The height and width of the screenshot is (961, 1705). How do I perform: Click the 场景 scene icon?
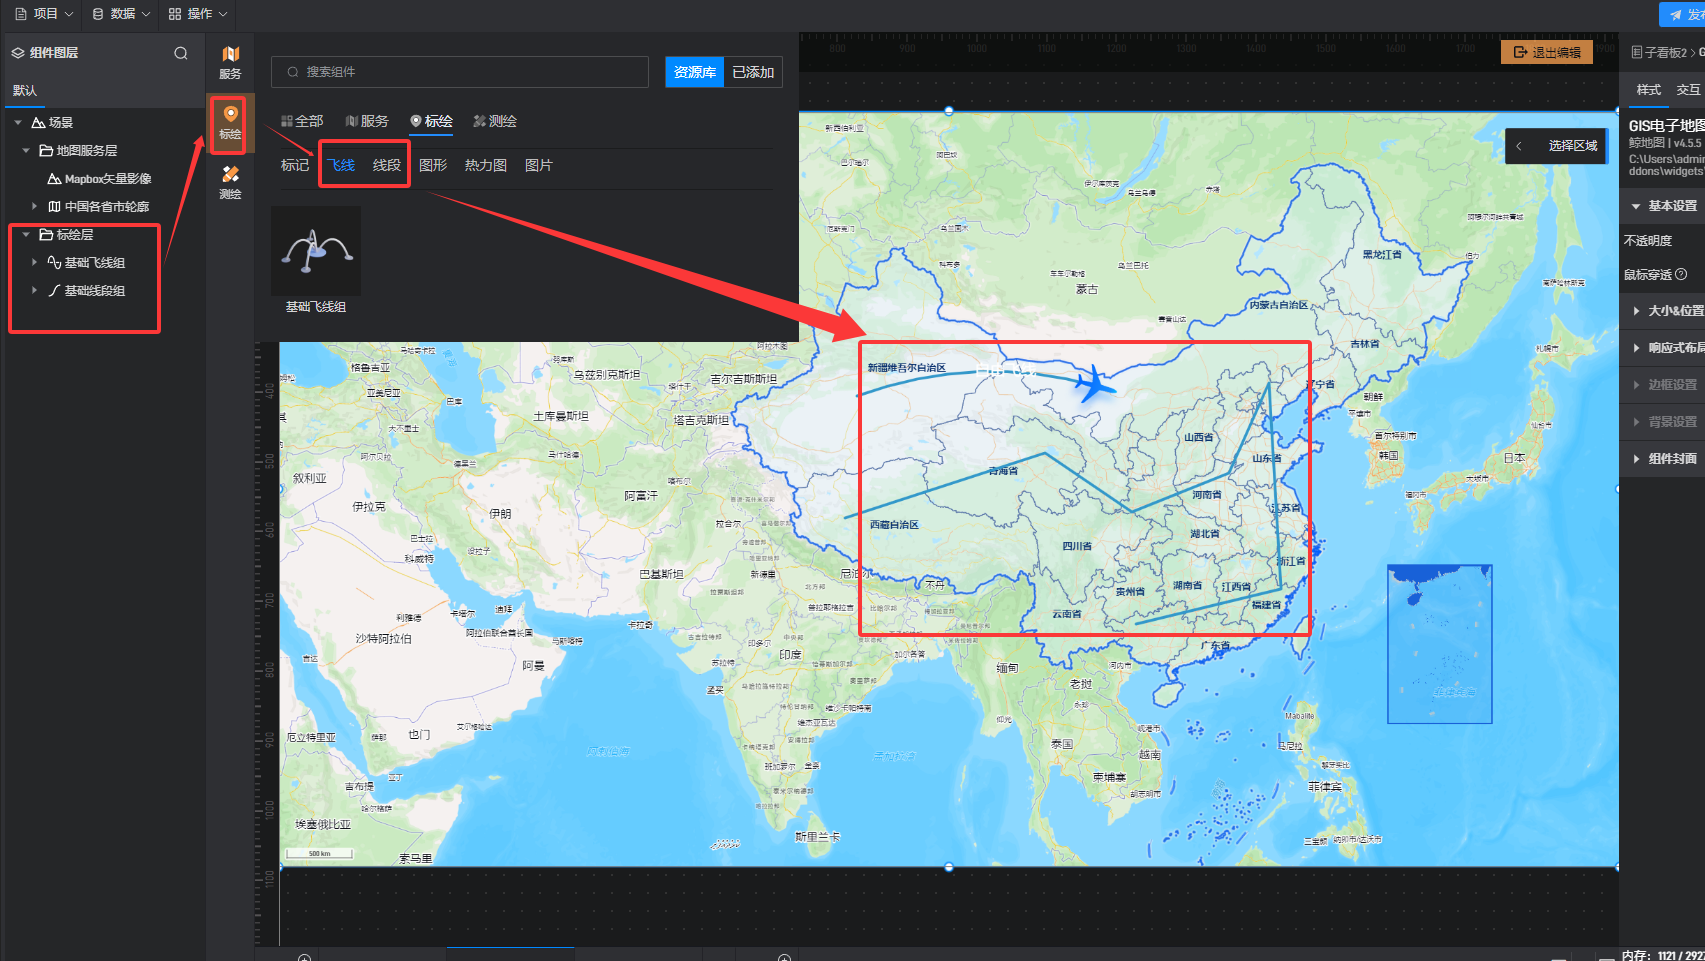(38, 123)
